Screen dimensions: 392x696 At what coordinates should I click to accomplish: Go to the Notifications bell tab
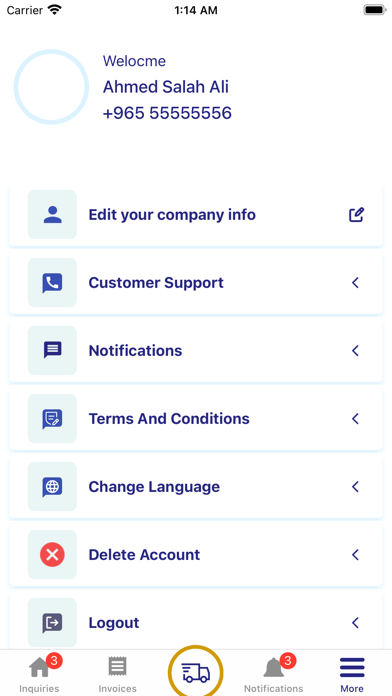(274, 674)
